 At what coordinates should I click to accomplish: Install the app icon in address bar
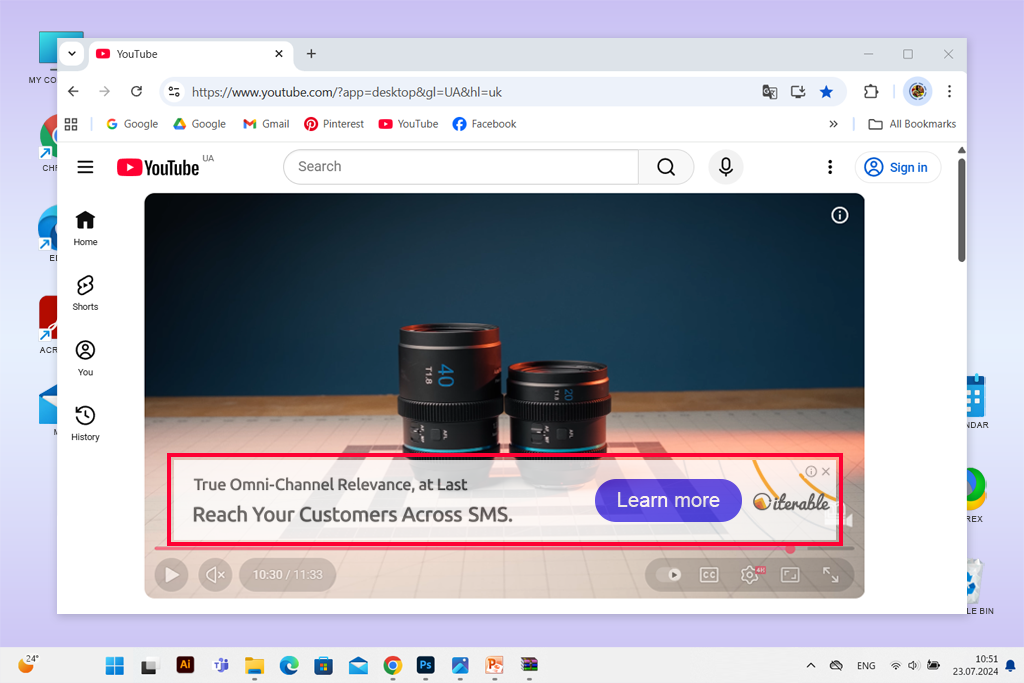[798, 92]
